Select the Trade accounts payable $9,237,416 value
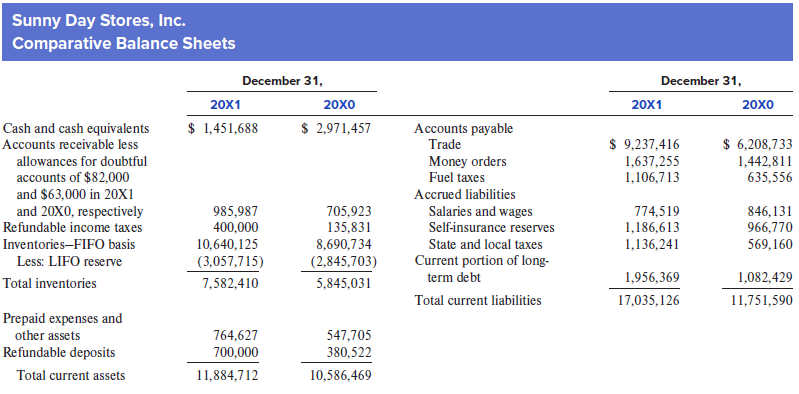The width and height of the screenshot is (799, 394). tap(645, 145)
